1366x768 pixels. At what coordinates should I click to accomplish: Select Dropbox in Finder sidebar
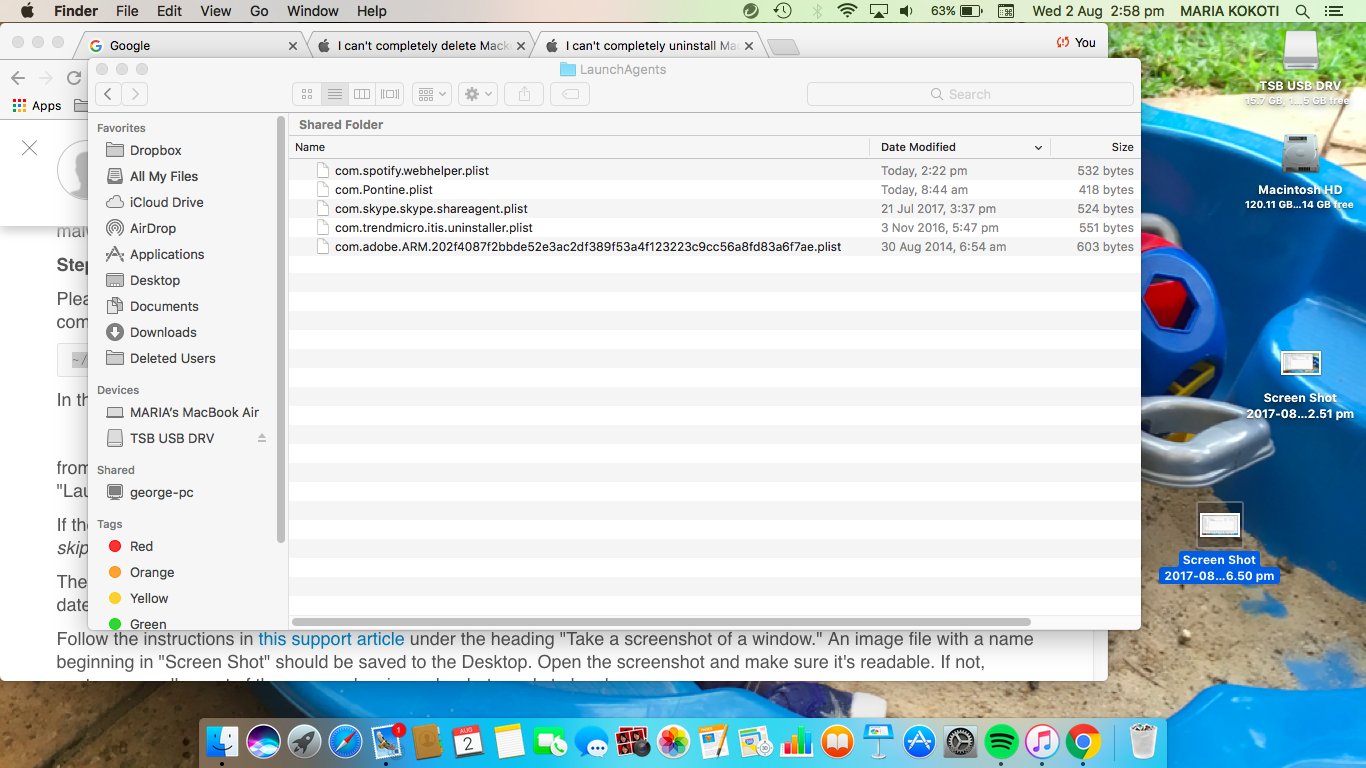click(x=156, y=150)
